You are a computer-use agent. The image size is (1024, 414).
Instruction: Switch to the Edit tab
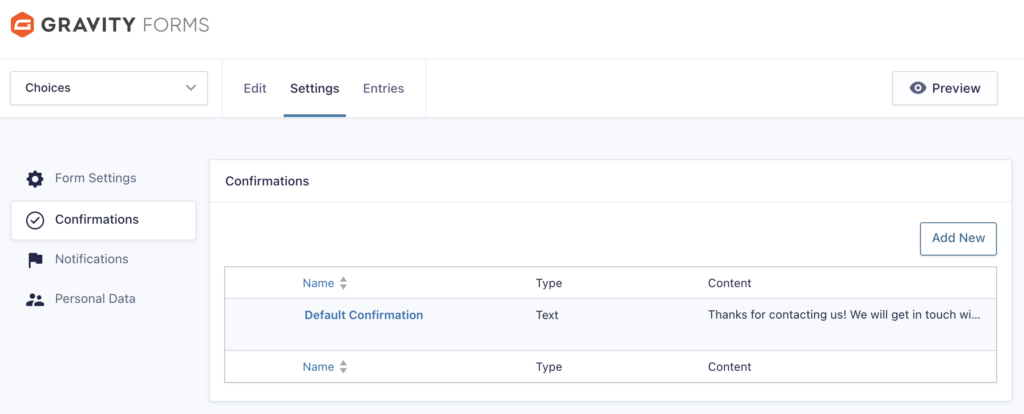point(255,88)
